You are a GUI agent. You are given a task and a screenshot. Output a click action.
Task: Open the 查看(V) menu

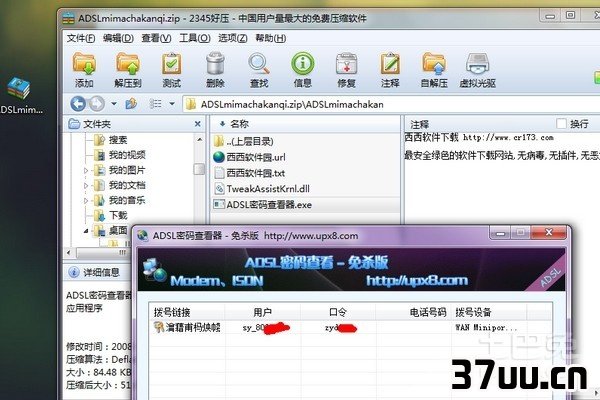click(x=156, y=38)
